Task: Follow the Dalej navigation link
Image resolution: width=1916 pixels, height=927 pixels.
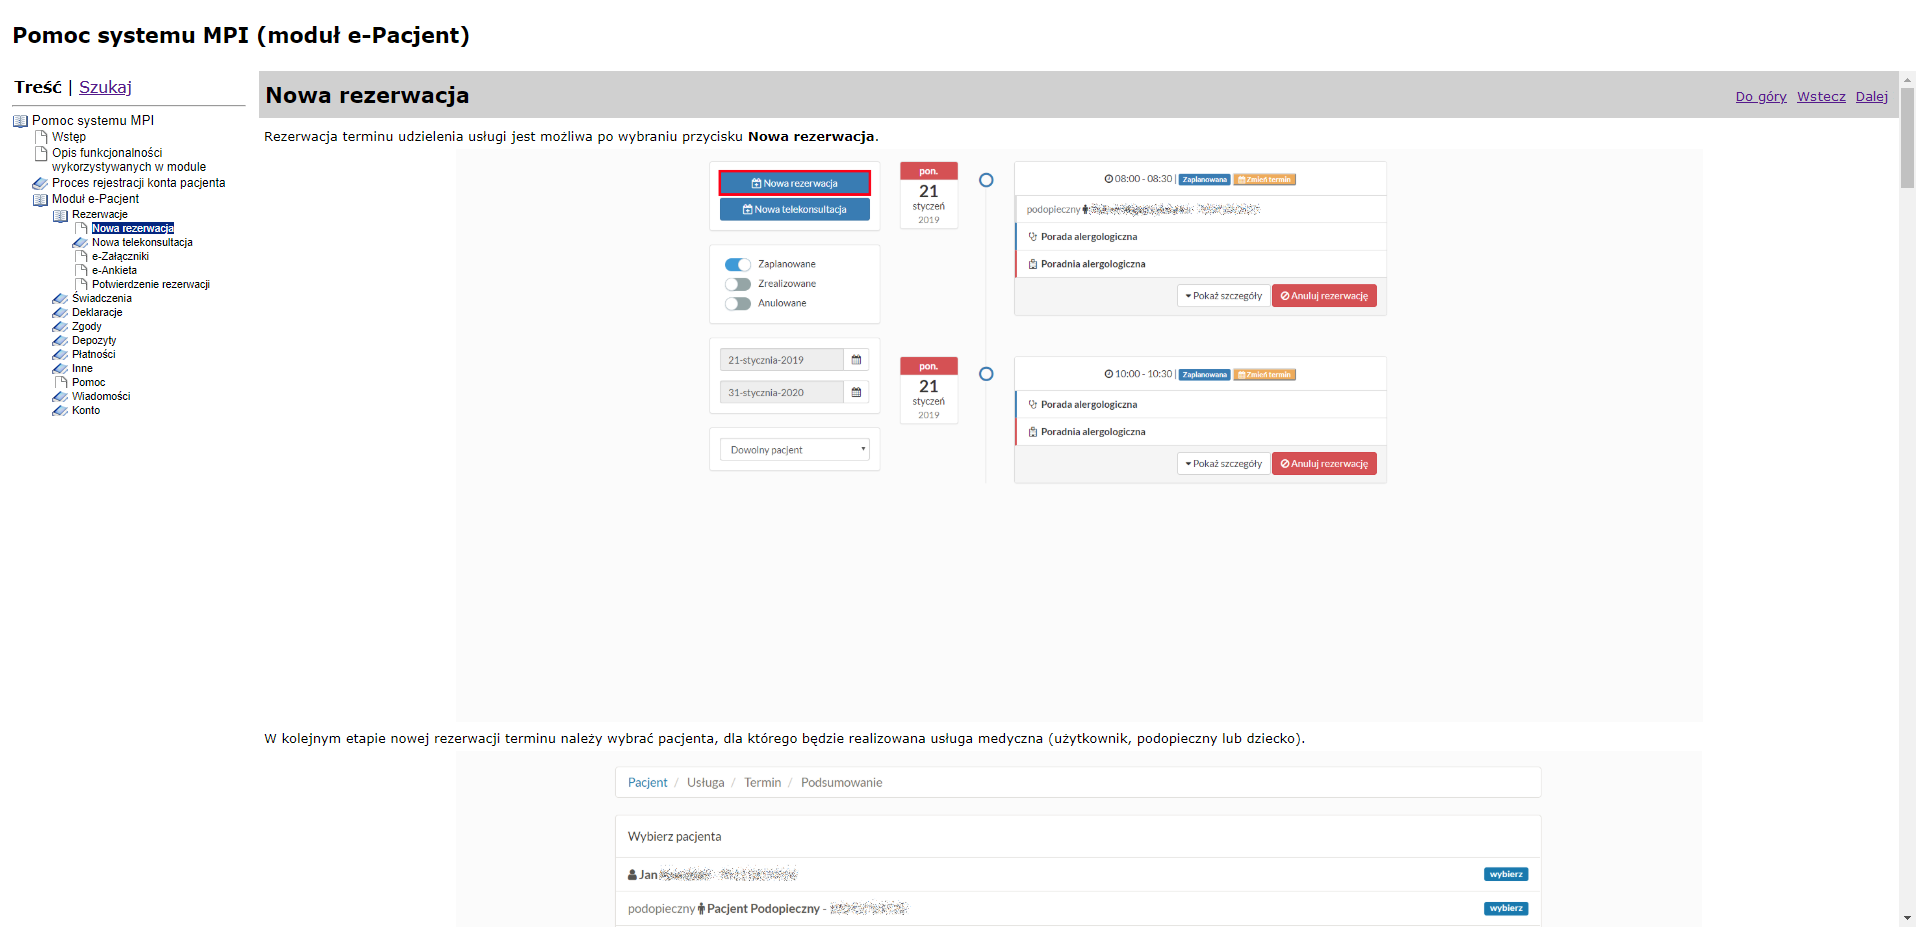Action: pyautogui.click(x=1871, y=97)
